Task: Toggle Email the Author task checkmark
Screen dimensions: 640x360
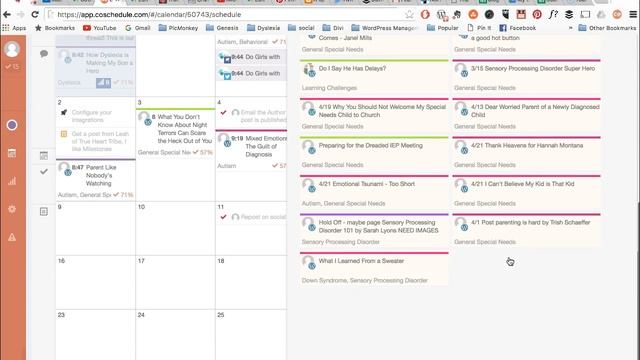Action: (223, 112)
